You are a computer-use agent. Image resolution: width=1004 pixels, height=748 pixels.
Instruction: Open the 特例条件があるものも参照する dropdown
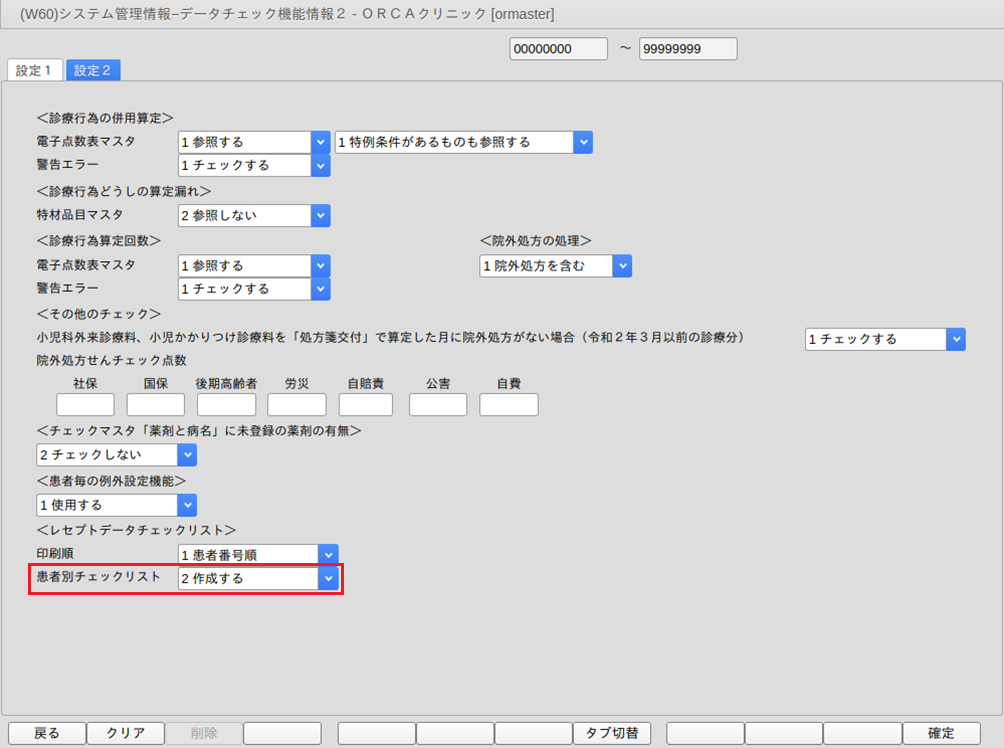tap(583, 142)
